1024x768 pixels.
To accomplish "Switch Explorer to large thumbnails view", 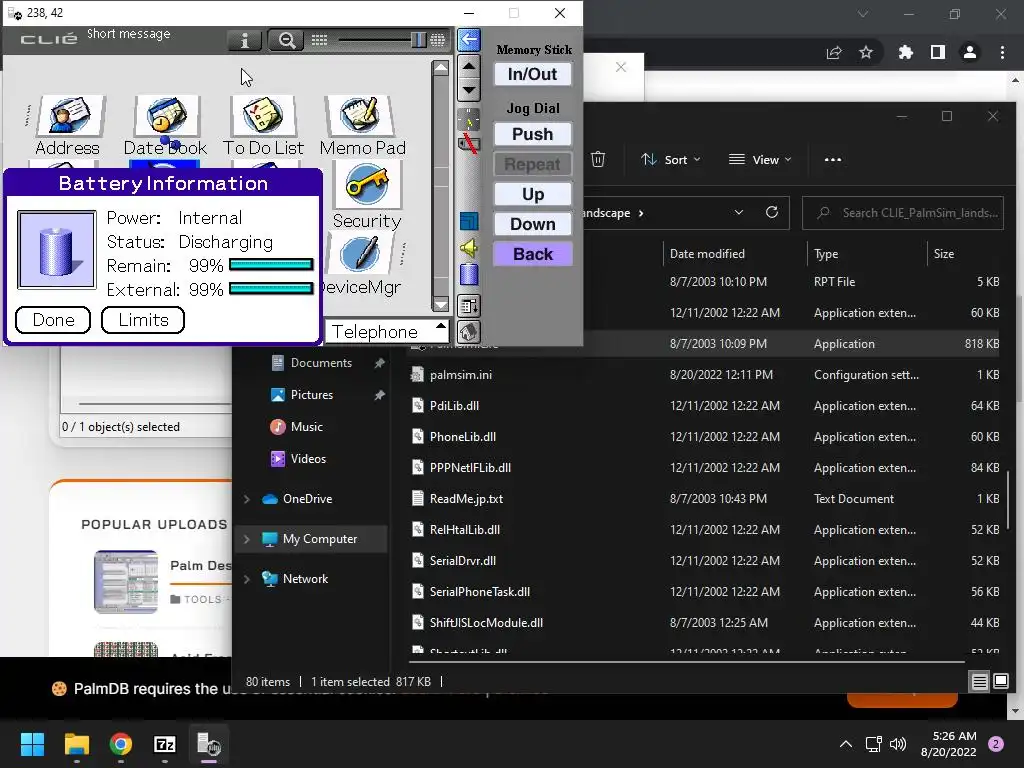I will pos(1000,682).
